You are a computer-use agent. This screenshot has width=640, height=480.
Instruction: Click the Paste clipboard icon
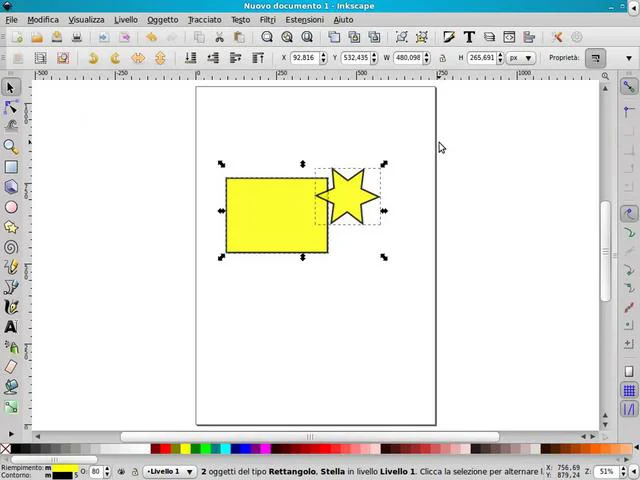coord(239,37)
